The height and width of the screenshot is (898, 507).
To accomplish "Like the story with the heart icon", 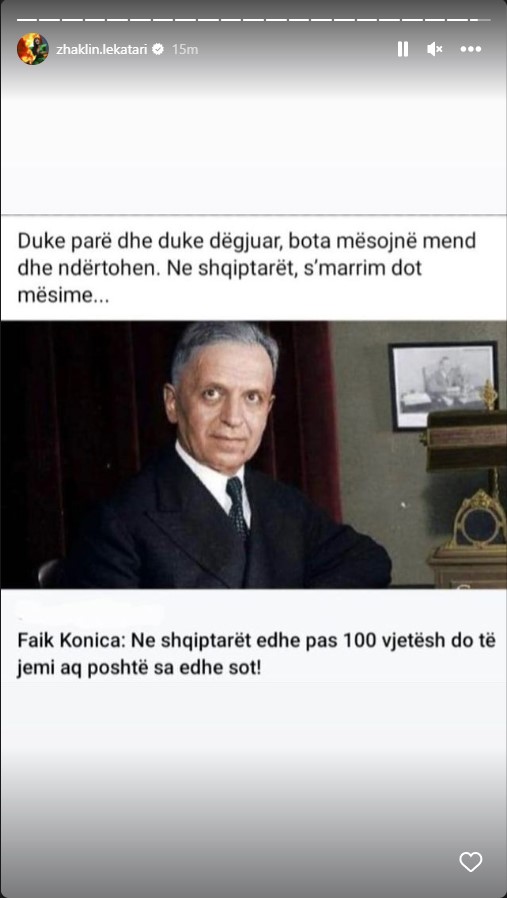I will coord(470,861).
